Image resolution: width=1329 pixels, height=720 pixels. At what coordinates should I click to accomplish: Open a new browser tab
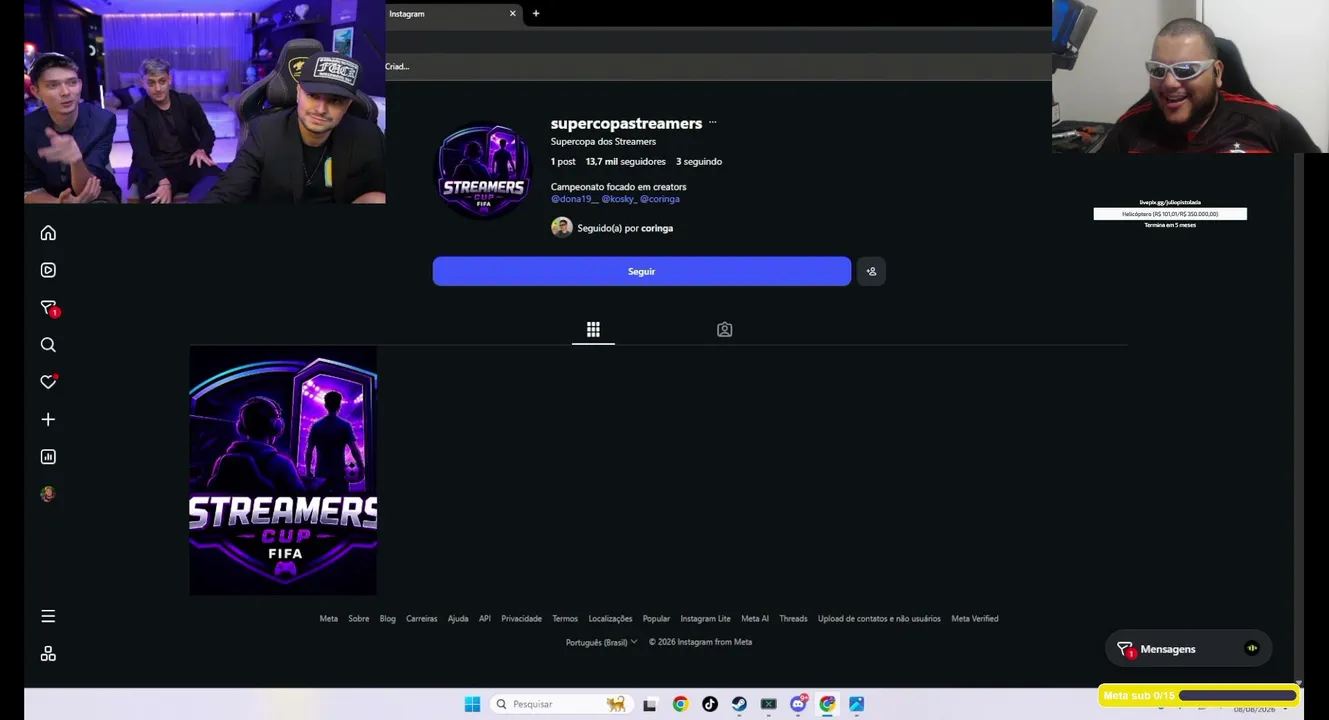pos(536,14)
